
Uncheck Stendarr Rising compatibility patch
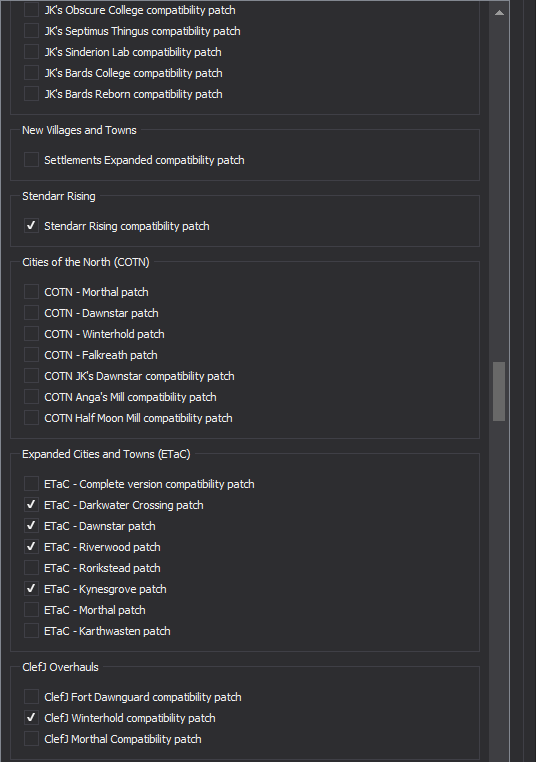[32, 225]
